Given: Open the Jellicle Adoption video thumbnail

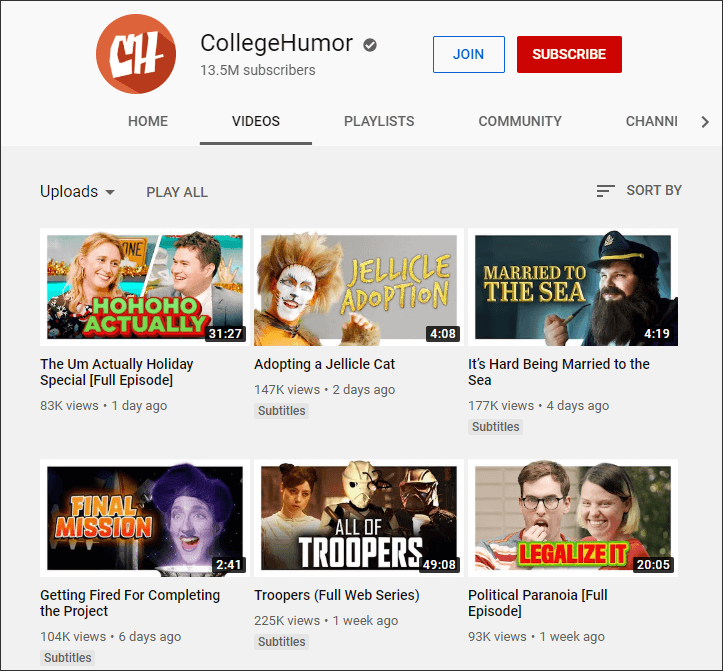Looking at the screenshot, I should [x=359, y=287].
